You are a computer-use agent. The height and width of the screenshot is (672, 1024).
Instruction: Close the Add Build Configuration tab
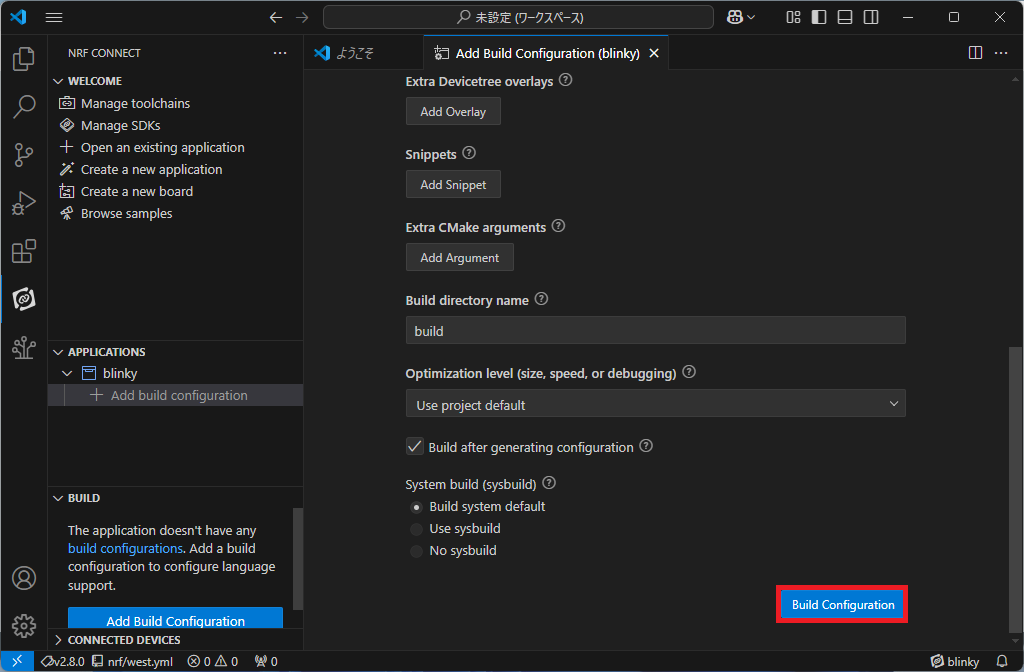click(654, 53)
